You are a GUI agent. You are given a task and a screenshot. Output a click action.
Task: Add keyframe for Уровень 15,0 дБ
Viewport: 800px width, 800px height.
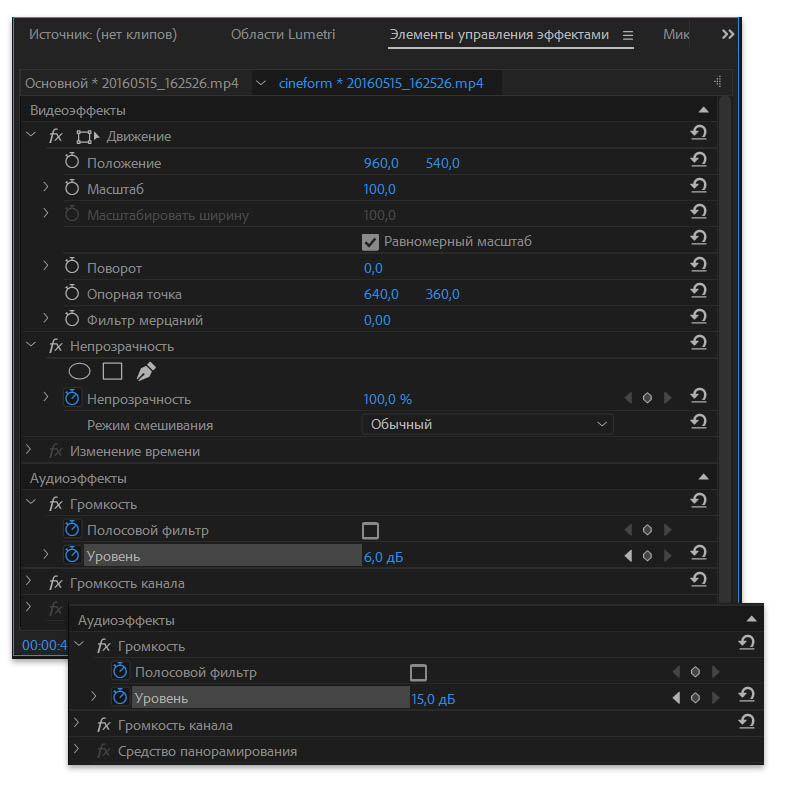tap(695, 698)
